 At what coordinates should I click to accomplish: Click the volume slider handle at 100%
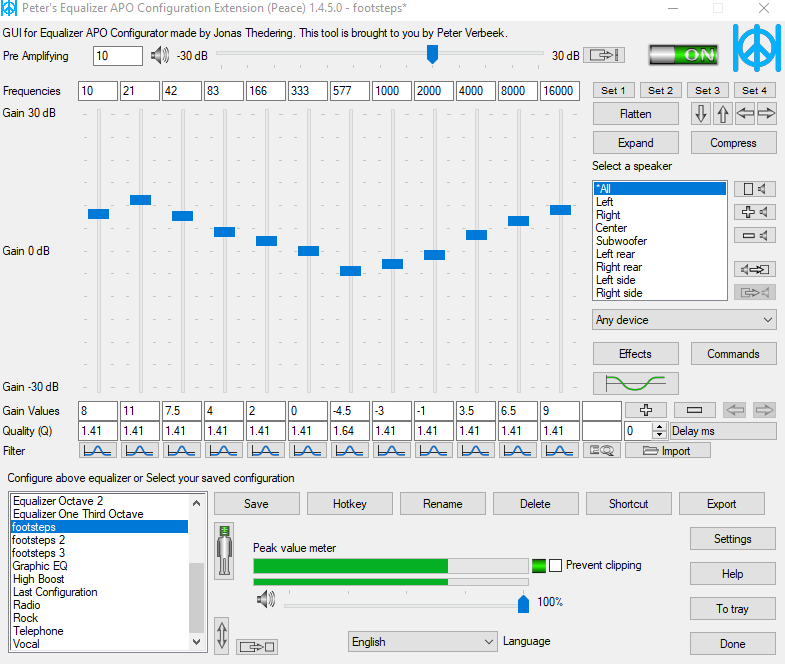pos(523,603)
